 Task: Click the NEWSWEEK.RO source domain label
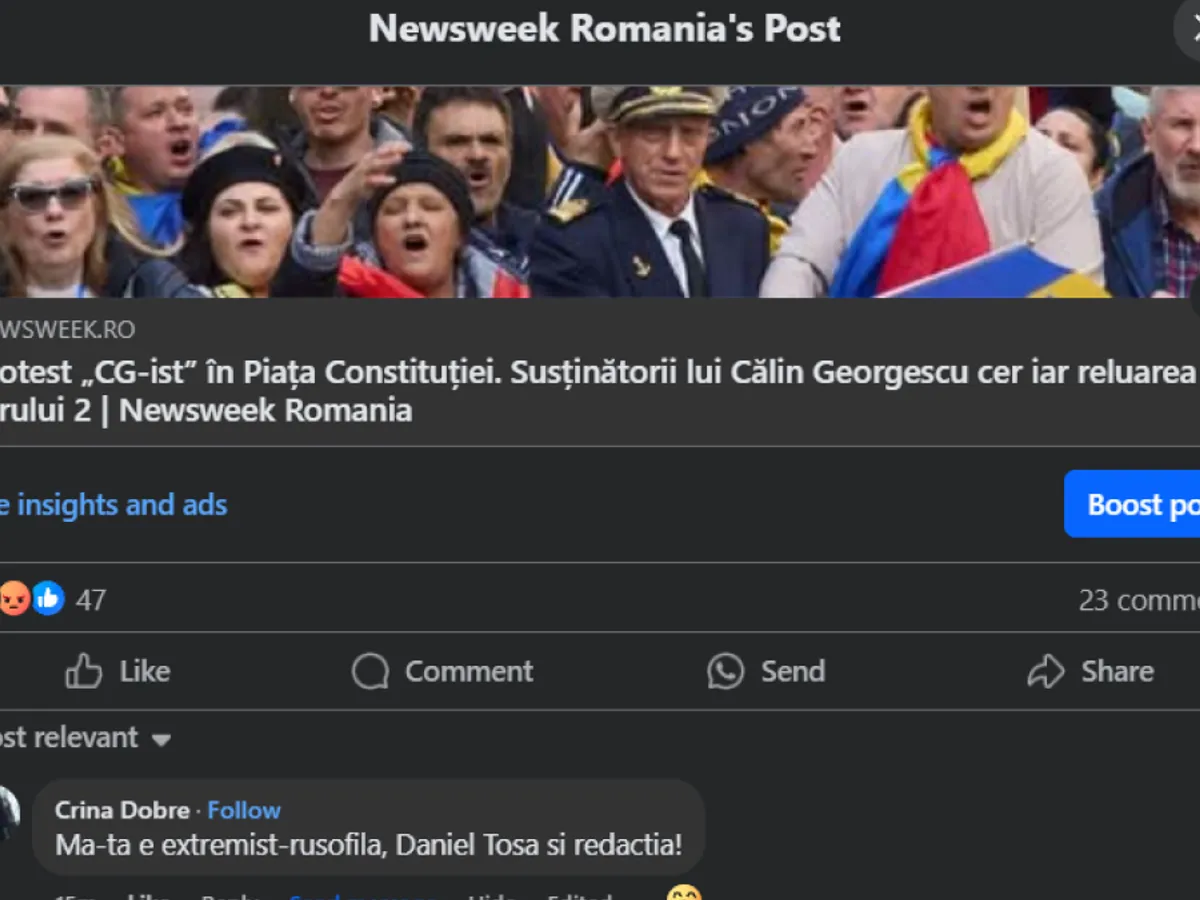(x=68, y=329)
